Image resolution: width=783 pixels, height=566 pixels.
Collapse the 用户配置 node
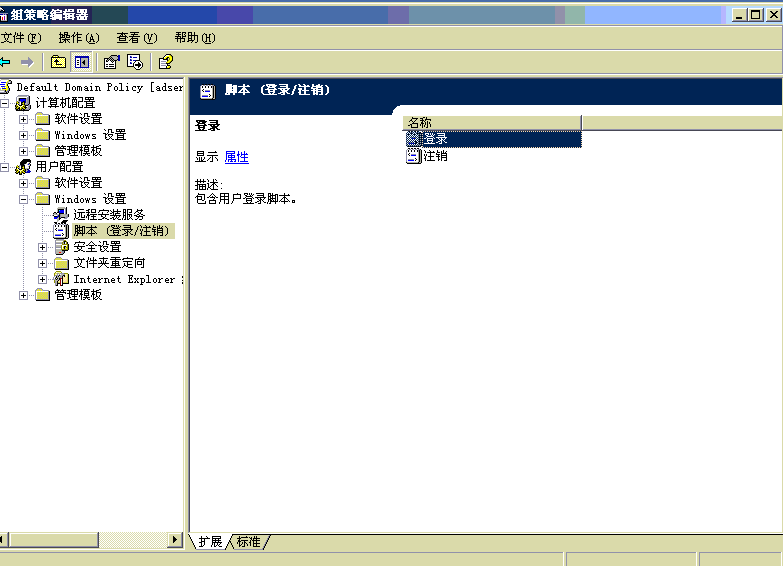[x=4, y=167]
